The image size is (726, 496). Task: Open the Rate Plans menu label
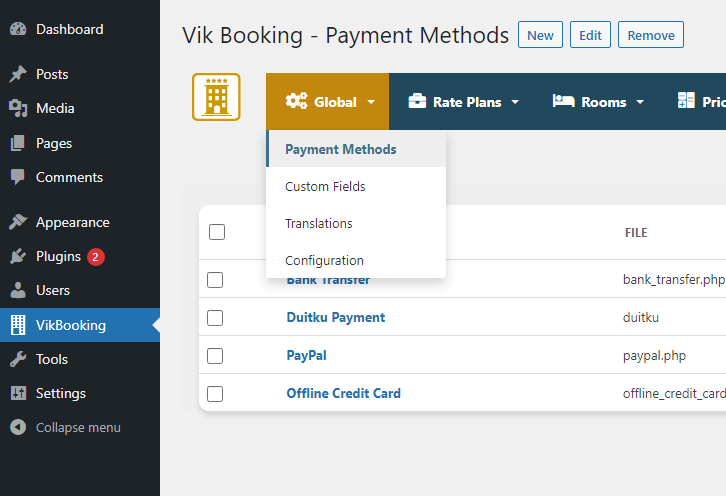[467, 102]
